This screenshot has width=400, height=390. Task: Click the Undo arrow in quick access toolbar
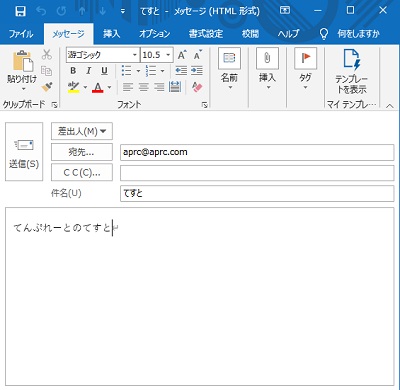41,11
